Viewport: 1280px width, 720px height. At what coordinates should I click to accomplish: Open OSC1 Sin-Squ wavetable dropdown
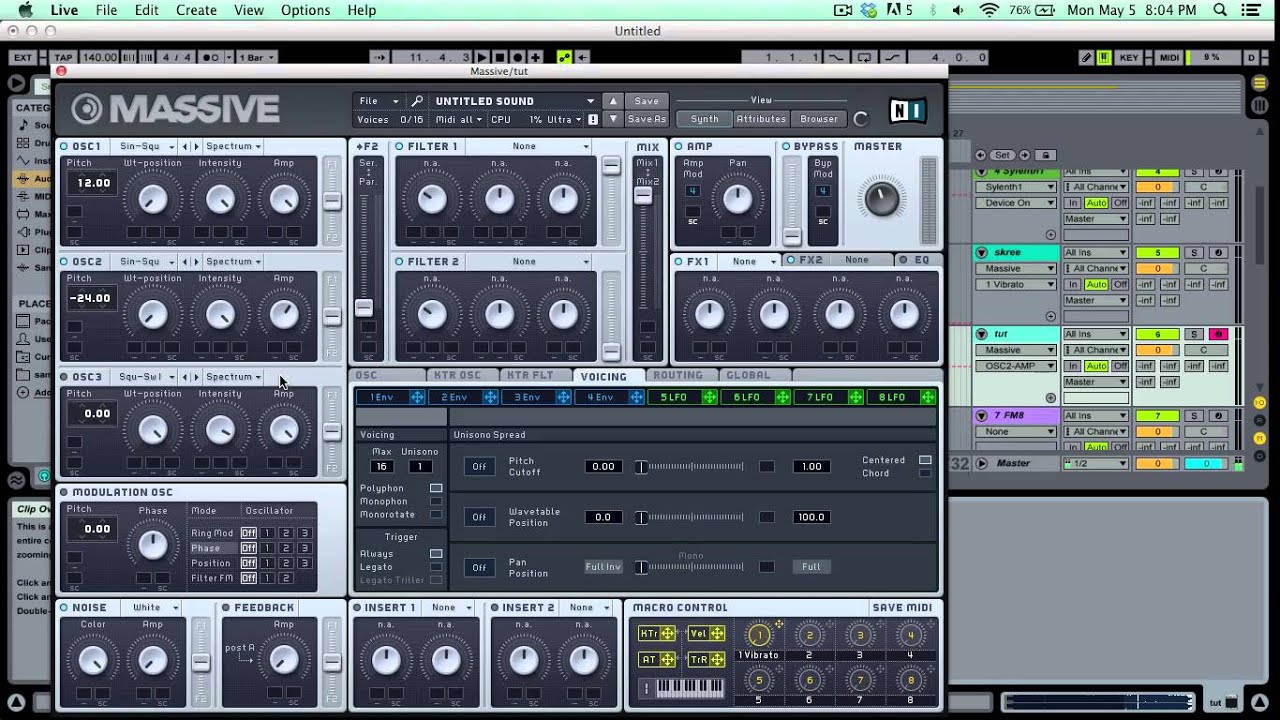click(x=146, y=146)
